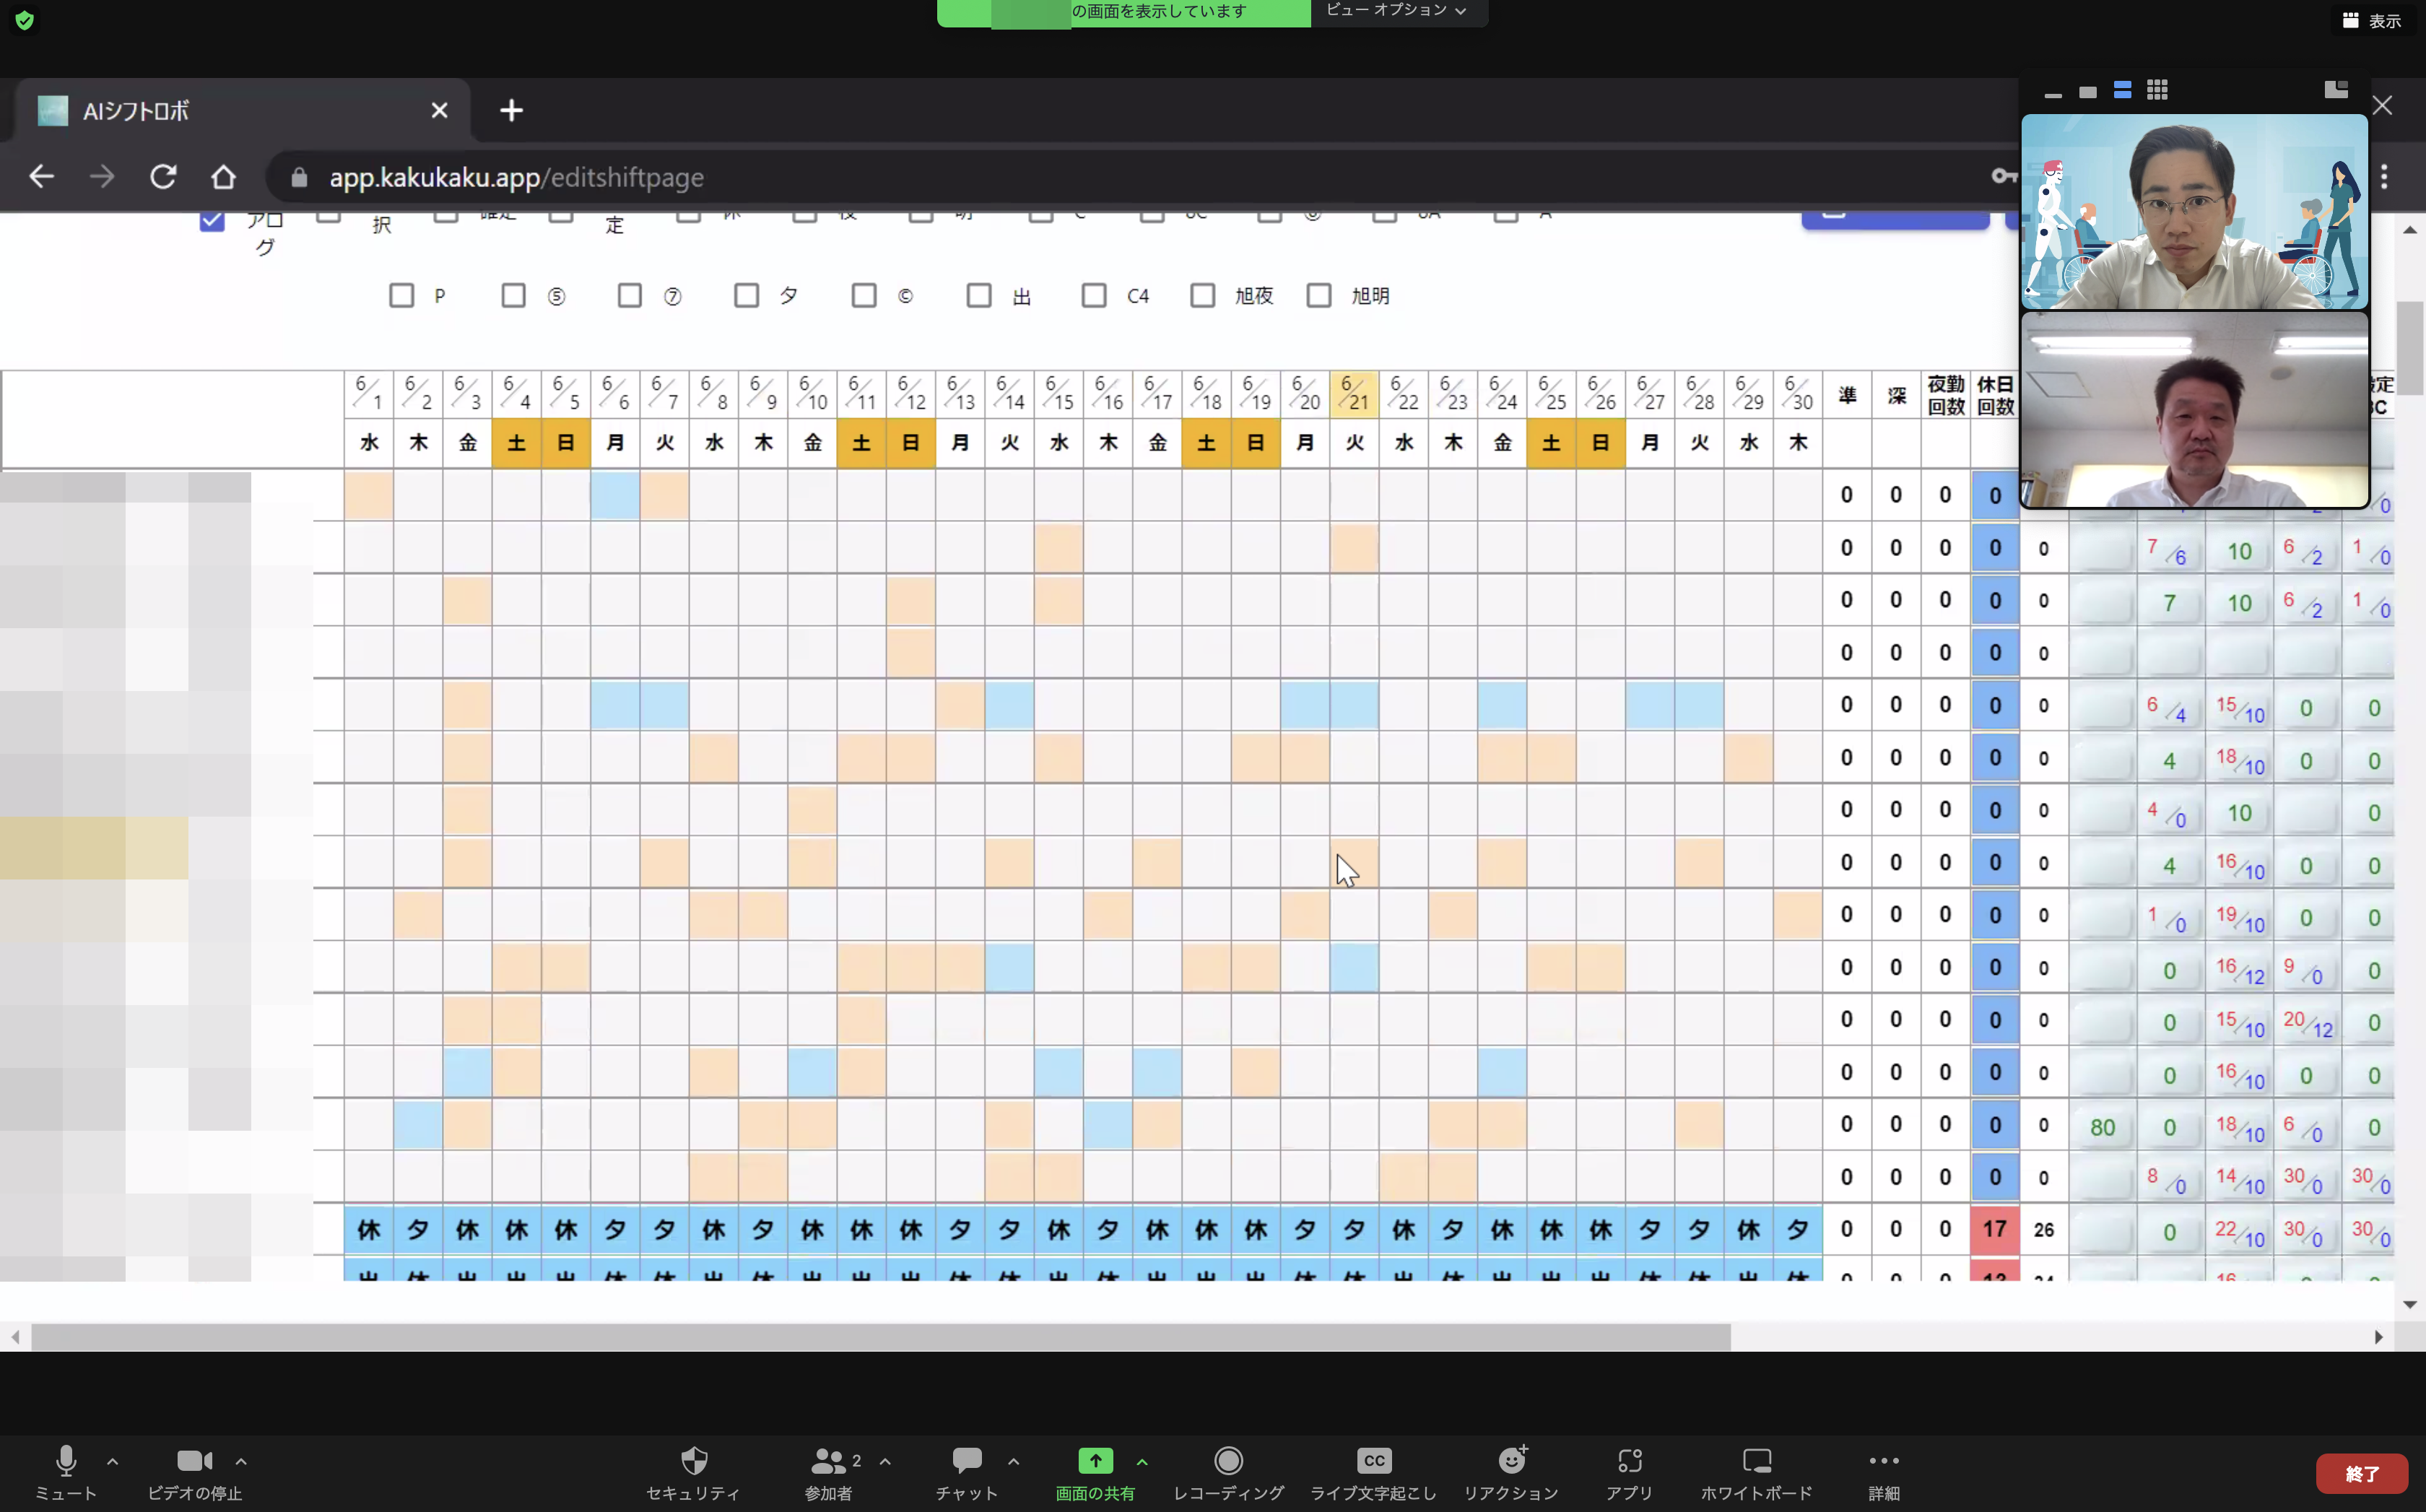Click the 6/1 date column header
Viewport: 2426px width, 1512px height.
pyautogui.click(x=369, y=394)
